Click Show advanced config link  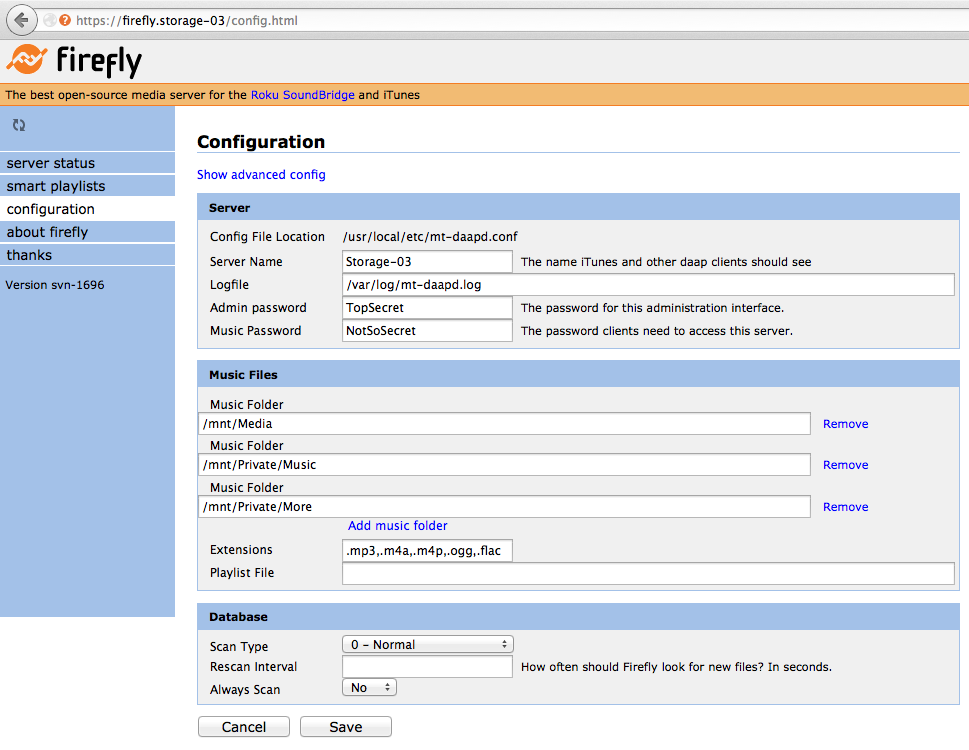pos(261,175)
